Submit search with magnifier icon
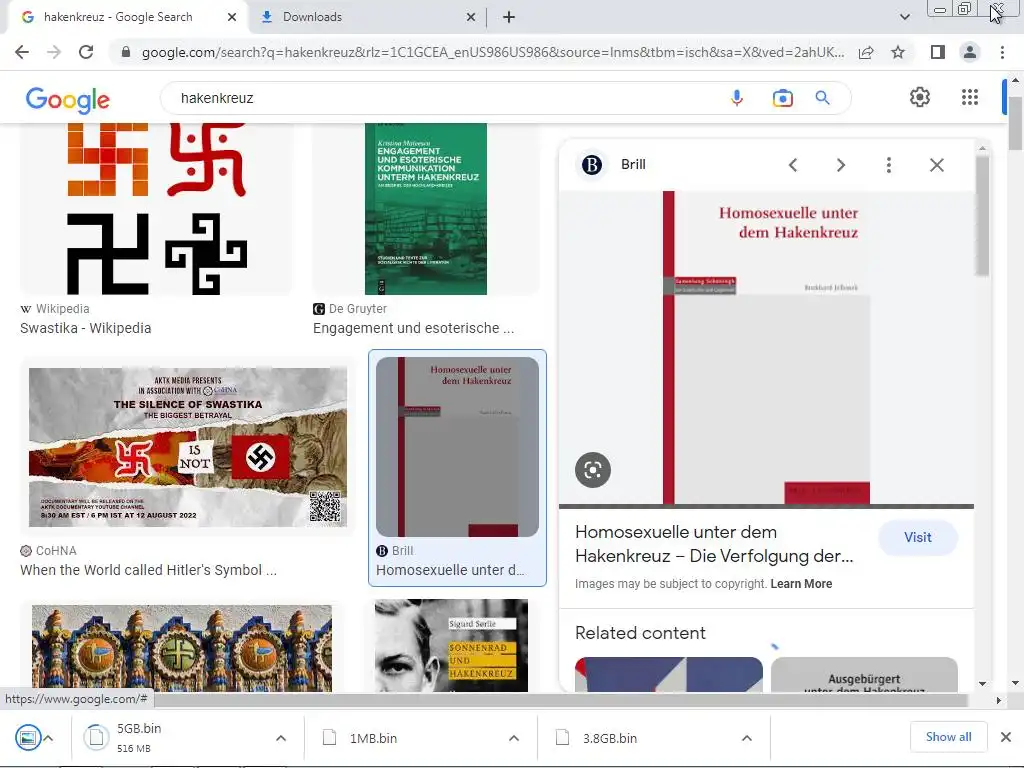1024x768 pixels. [x=822, y=98]
